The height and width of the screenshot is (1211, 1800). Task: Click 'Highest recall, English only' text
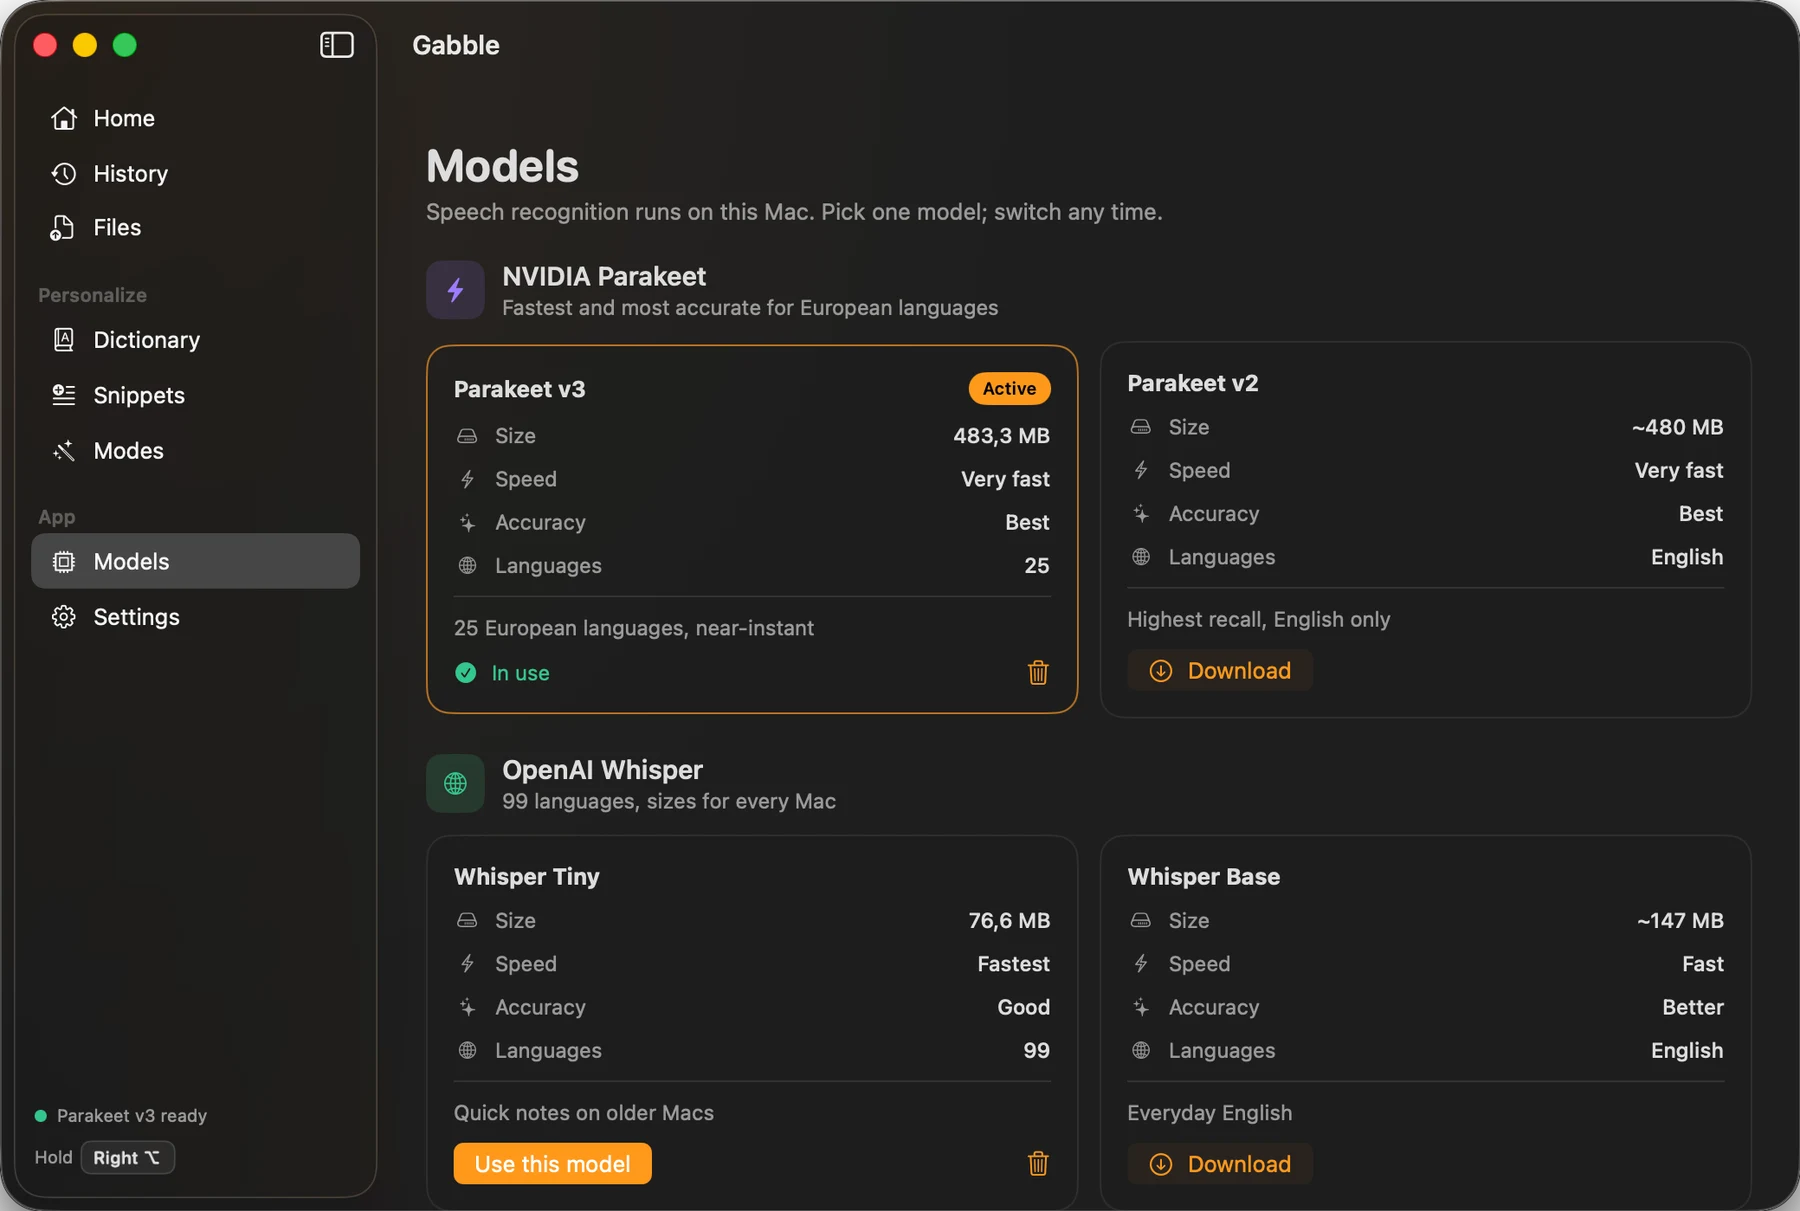tap(1259, 620)
